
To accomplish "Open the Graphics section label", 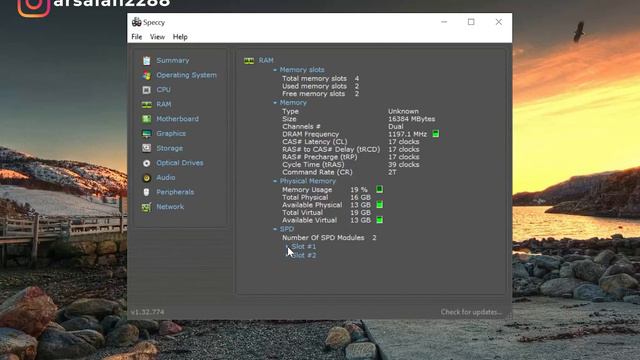I will 171,133.
